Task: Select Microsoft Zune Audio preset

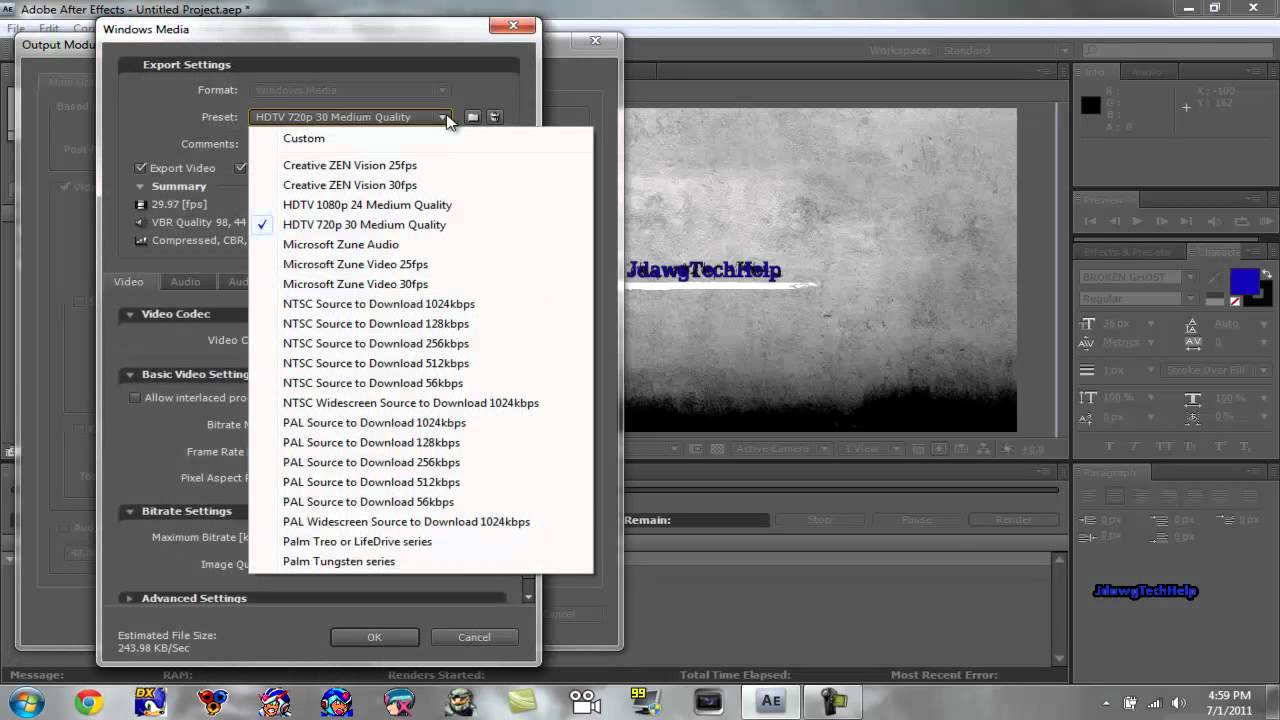Action: (x=420, y=244)
